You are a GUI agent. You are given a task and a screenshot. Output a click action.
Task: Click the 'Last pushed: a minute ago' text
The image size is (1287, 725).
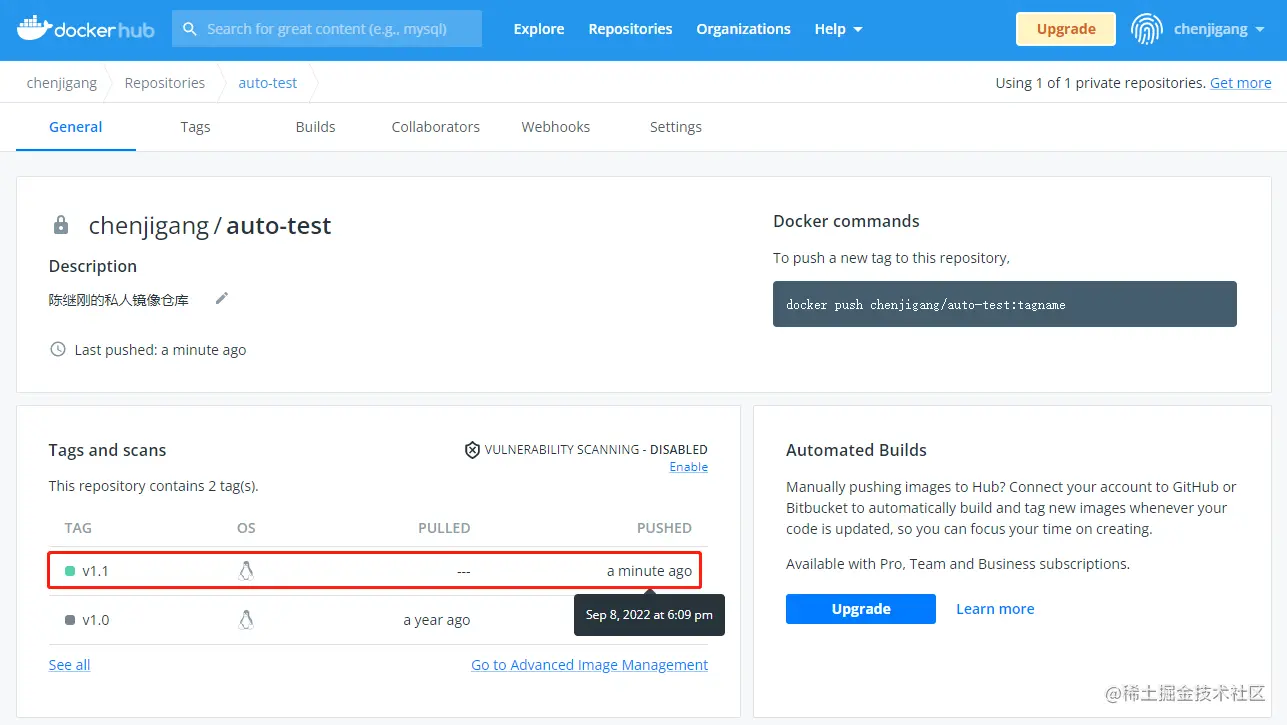tap(160, 350)
